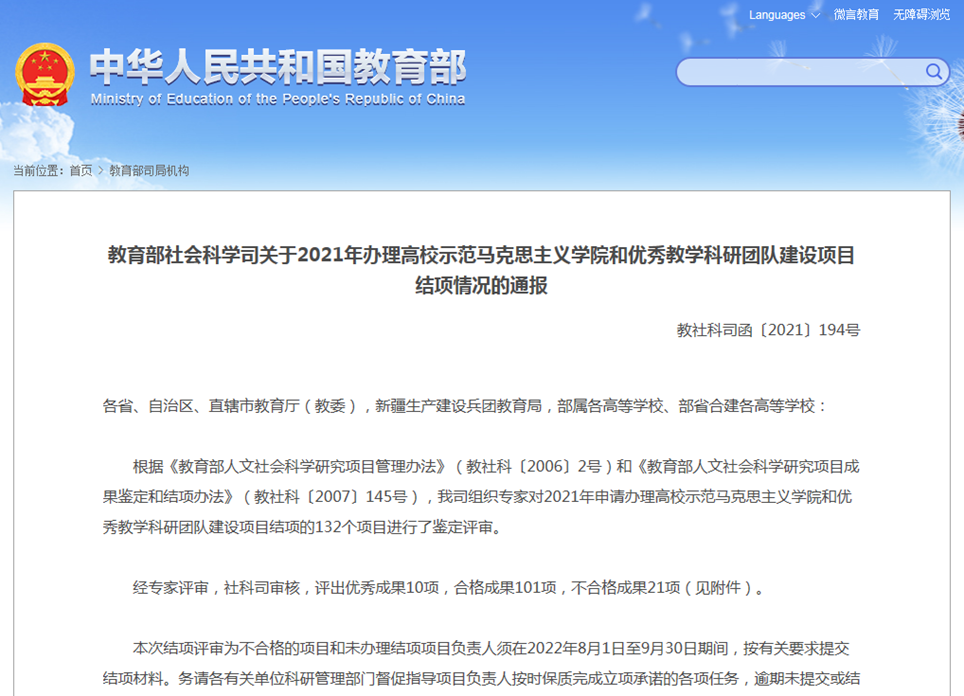
Task: Click the 中华人民共和国教育部 site title
Action: pyautogui.click(x=278, y=67)
